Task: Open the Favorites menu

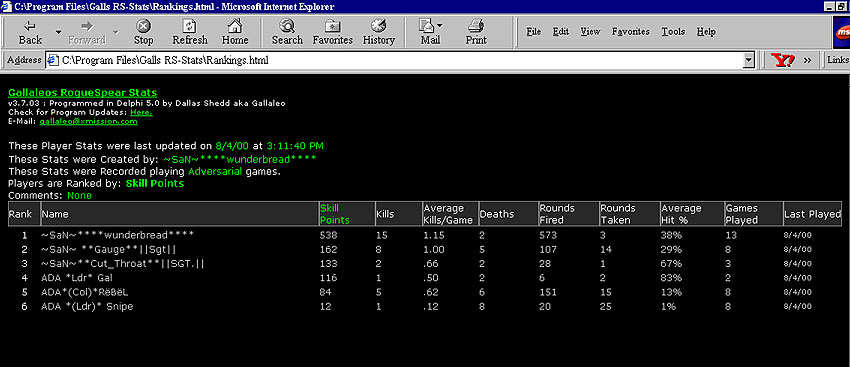Action: pyautogui.click(x=630, y=32)
